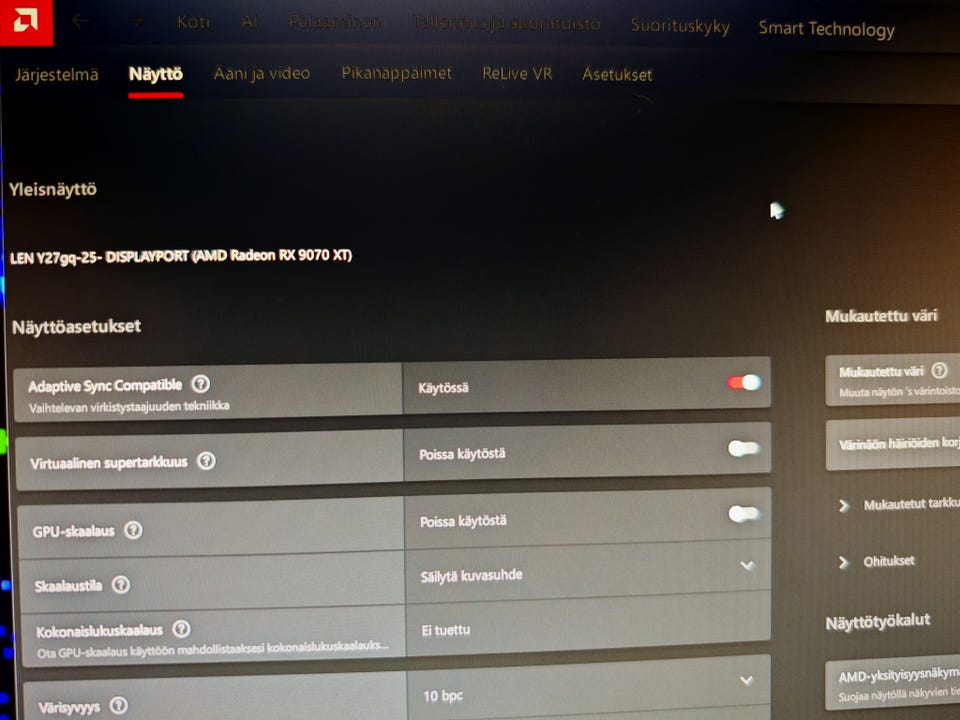Click LEN Y27gq-25 DISPLAYPORT display name

tap(181, 256)
